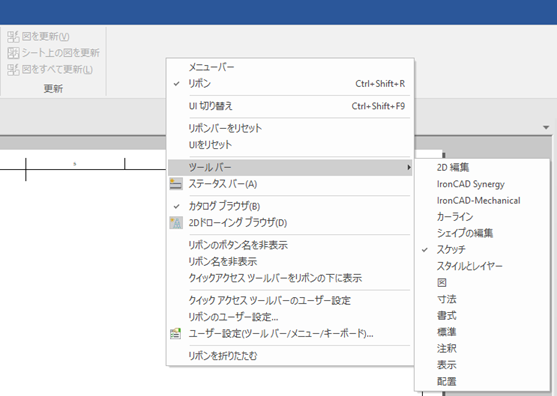This screenshot has width=557, height=396.
Task: Uncheck the リボン ribbon option
Action: click(x=290, y=84)
